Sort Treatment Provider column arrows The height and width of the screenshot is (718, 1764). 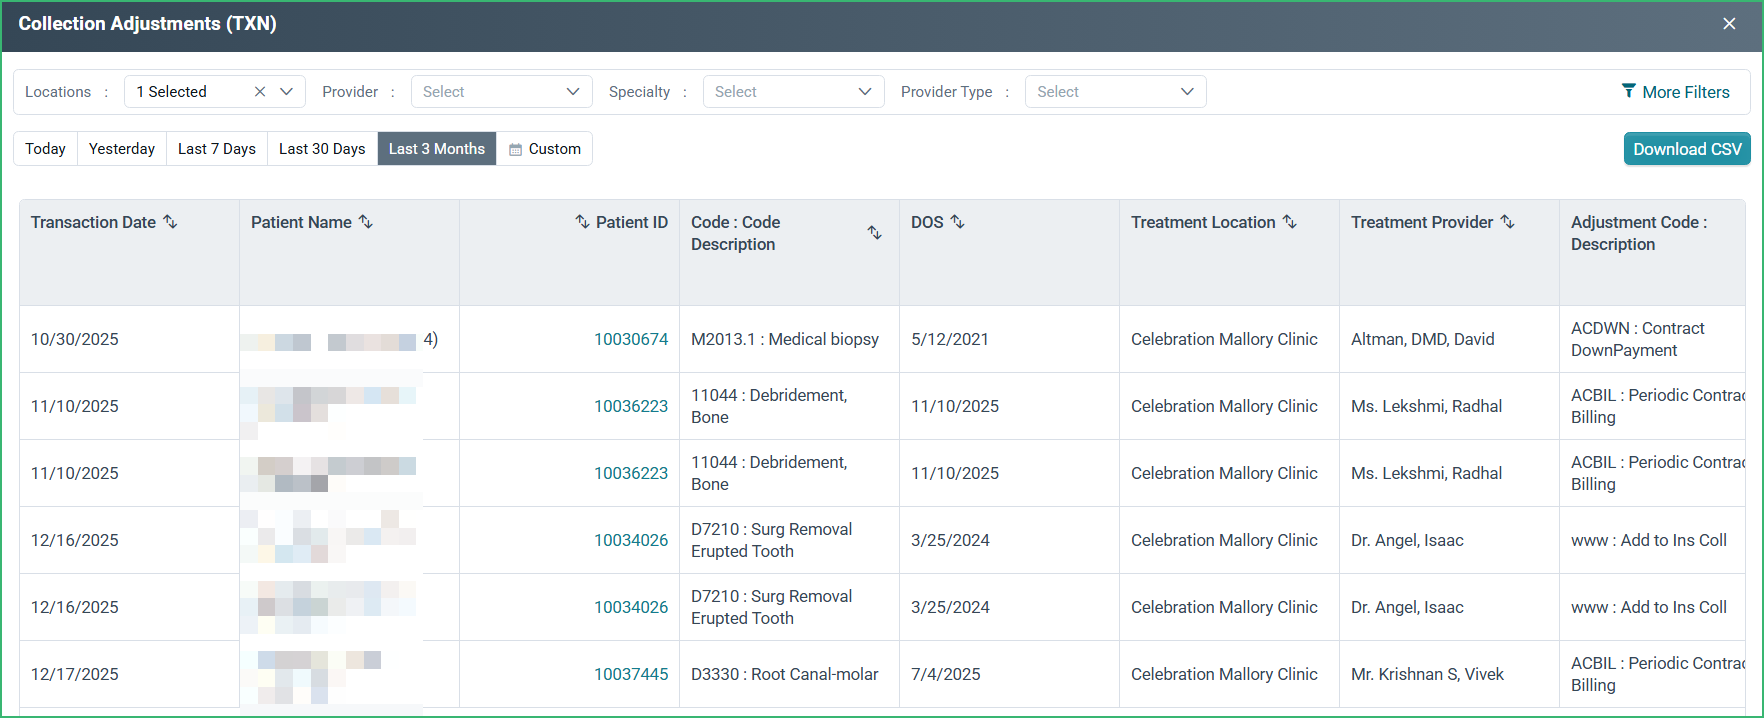point(1508,222)
